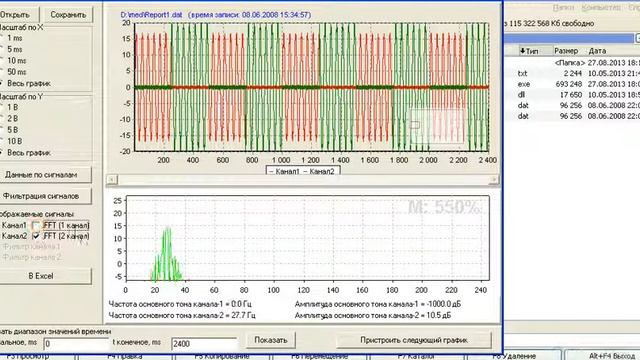Click F6 Перемещение in file manager bar
The height and width of the screenshot is (360, 640).
319,356
